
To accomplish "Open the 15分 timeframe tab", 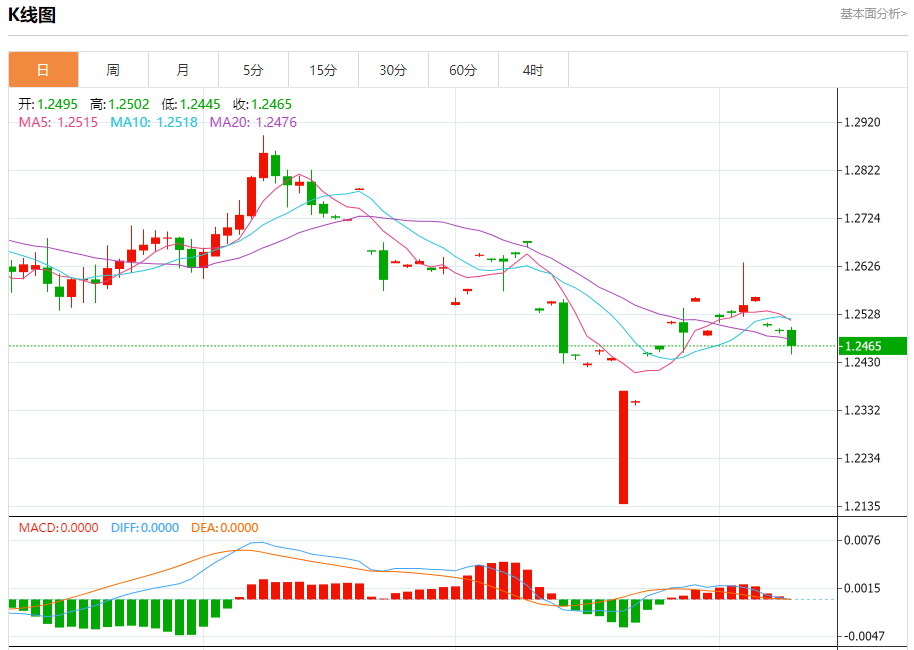I will [323, 70].
